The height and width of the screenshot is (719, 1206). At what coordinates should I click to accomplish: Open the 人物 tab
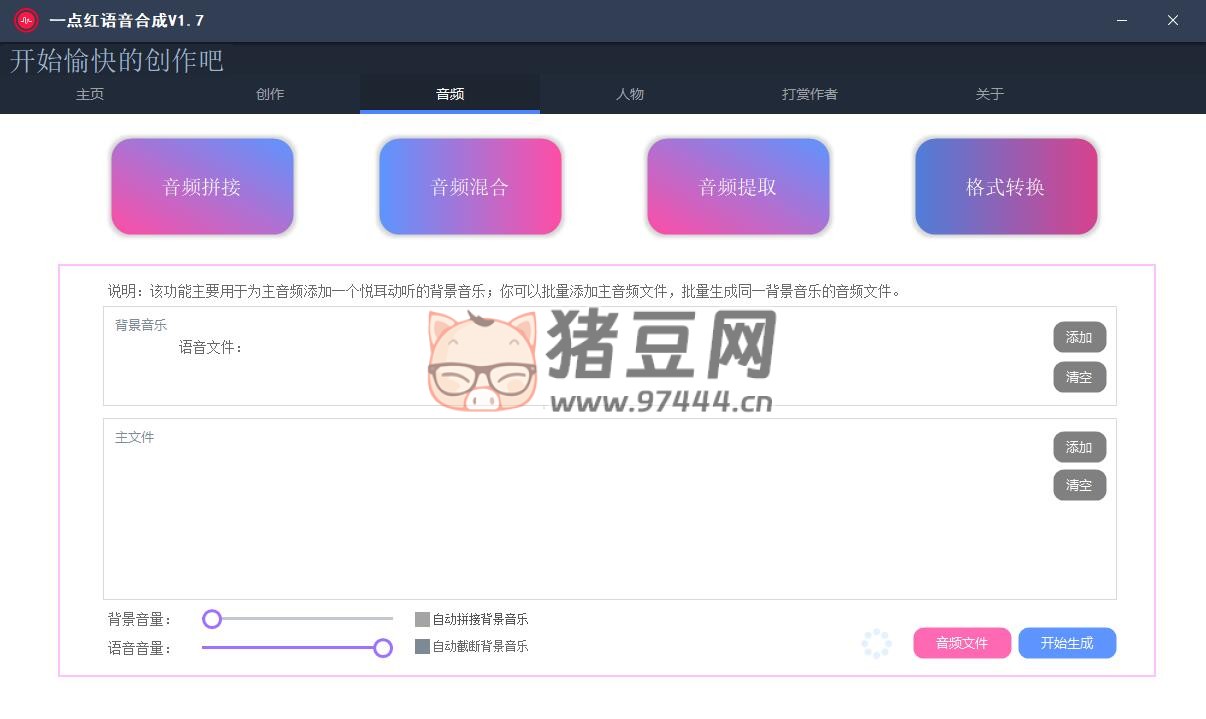[630, 94]
